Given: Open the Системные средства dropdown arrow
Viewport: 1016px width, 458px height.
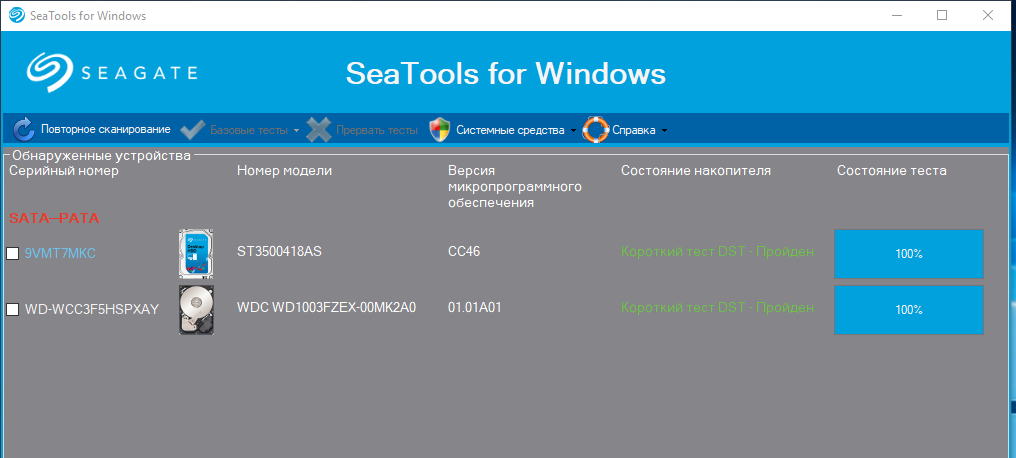Looking at the screenshot, I should pos(574,131).
